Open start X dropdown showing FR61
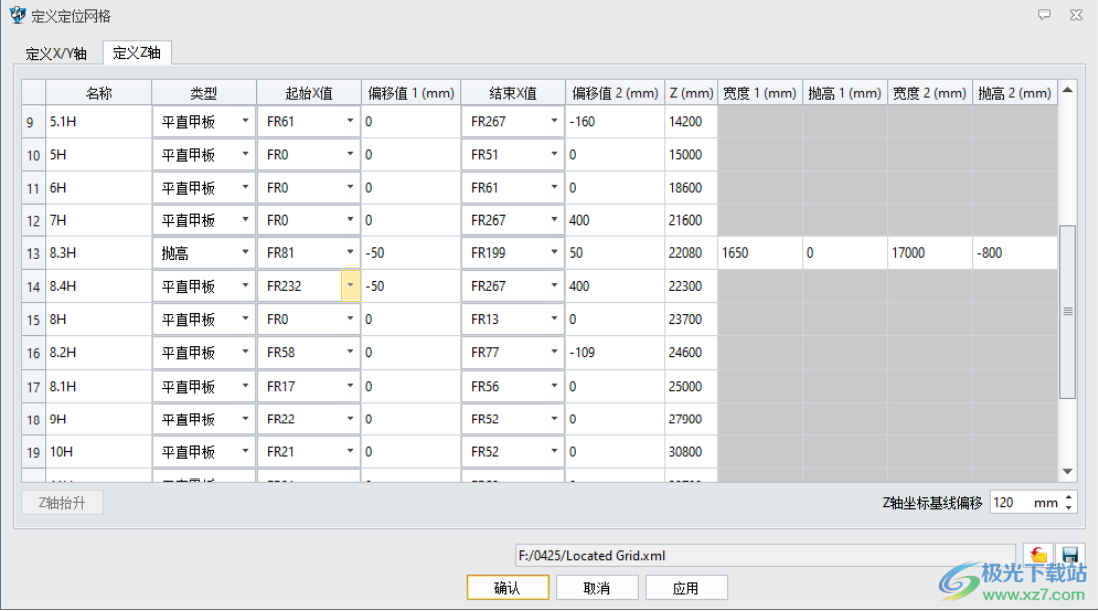Screen dimensions: 1098x611 [x=350, y=121]
